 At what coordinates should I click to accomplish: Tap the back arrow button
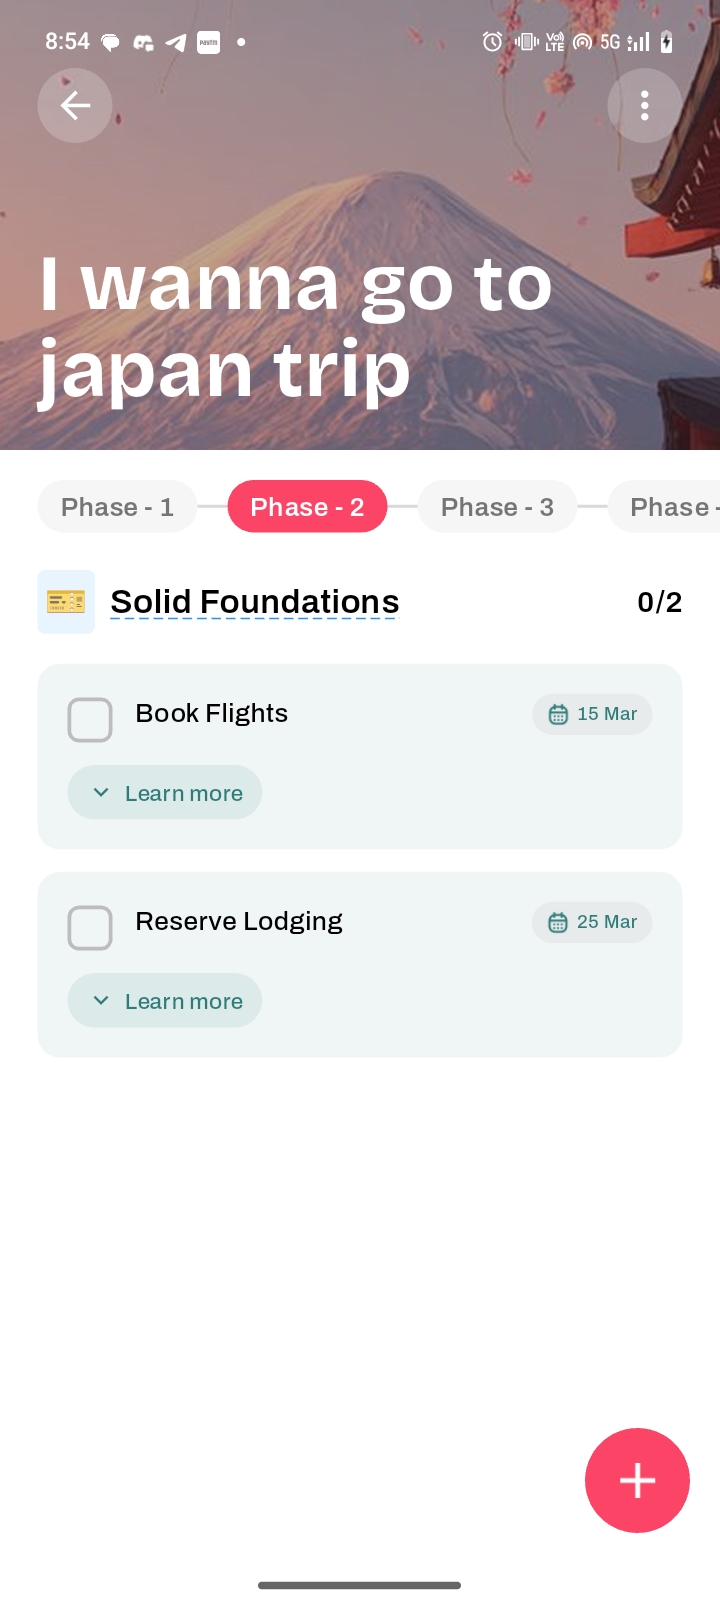pyautogui.click(x=75, y=106)
